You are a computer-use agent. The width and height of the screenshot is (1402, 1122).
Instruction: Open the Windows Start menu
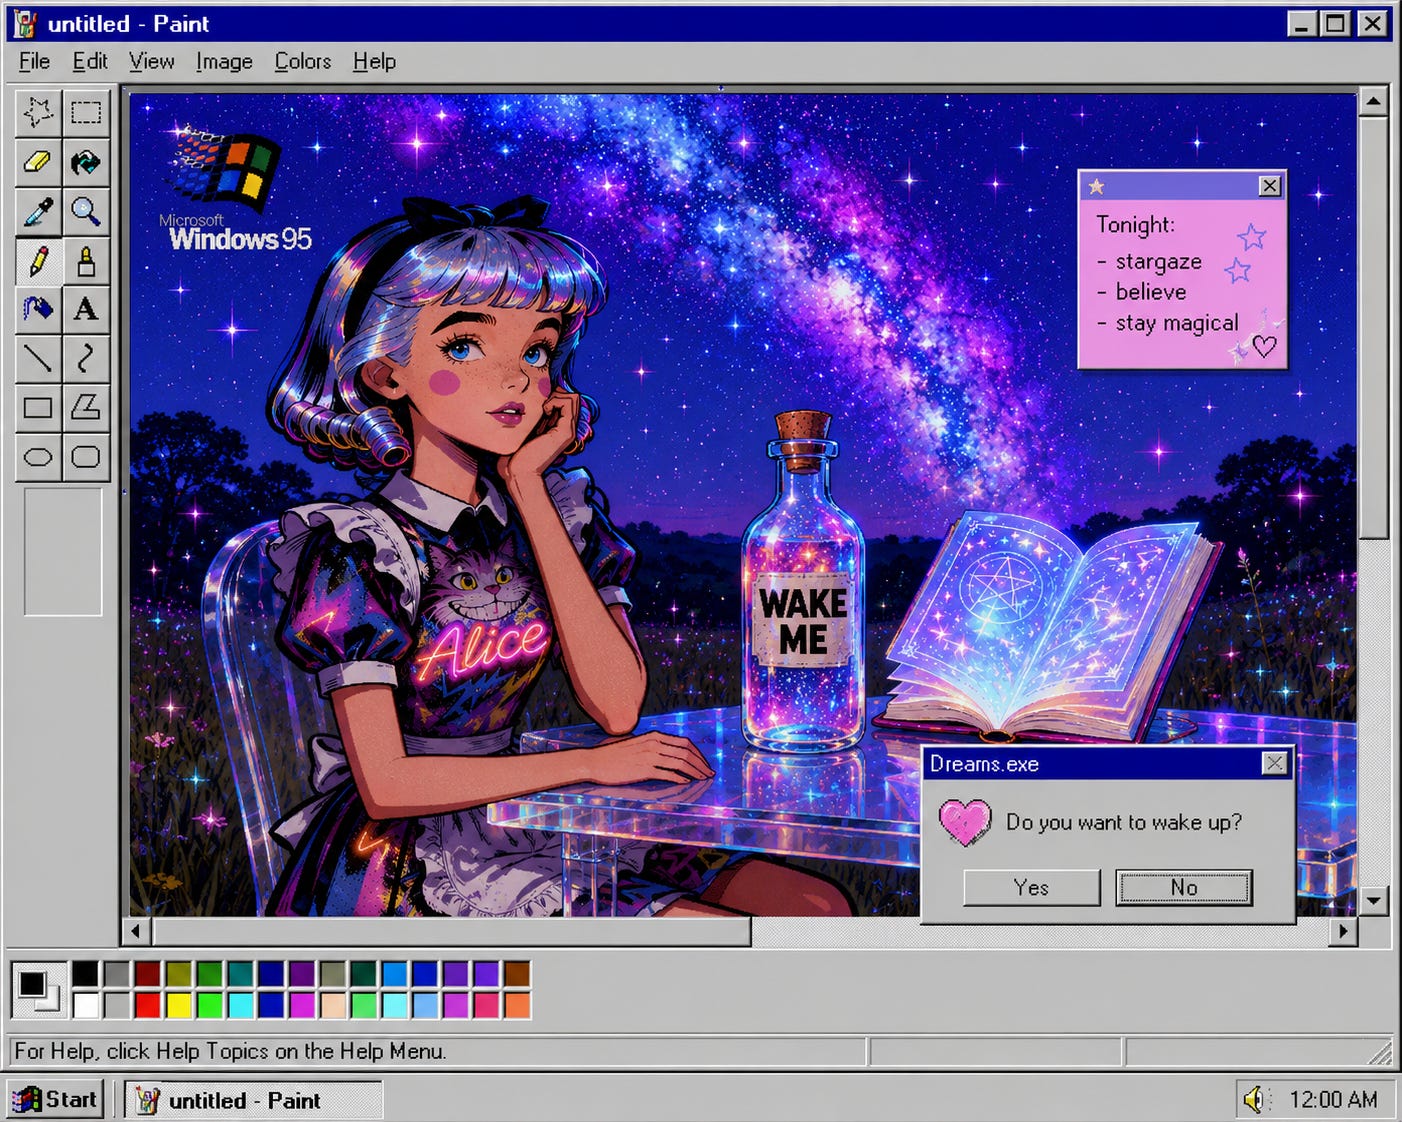(55, 1100)
